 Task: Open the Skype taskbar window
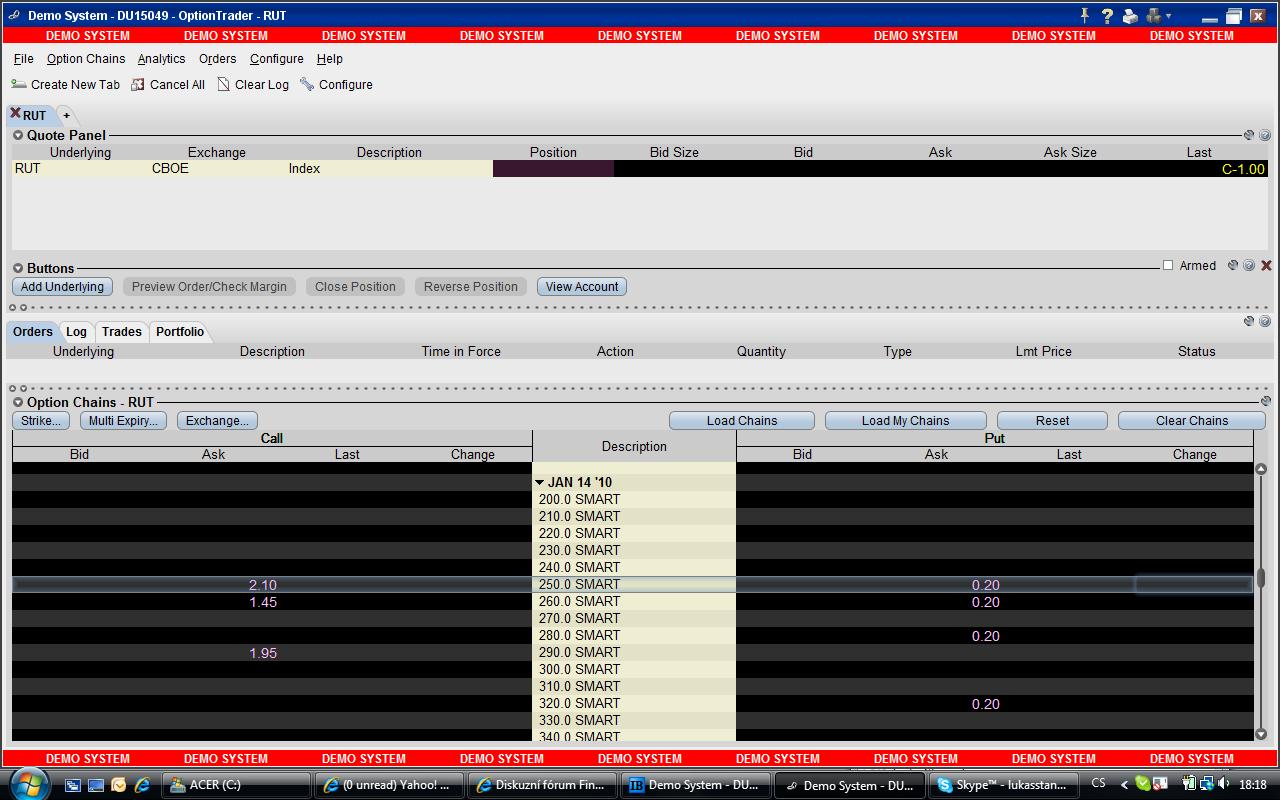(x=1005, y=785)
